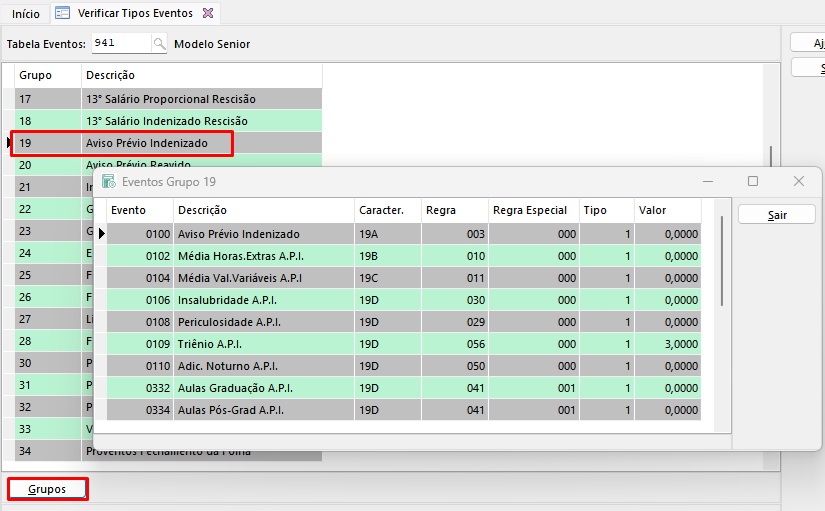The width and height of the screenshot is (825, 511).
Task: Select the Verificar Tipos Eventos tab
Action: click(x=135, y=13)
